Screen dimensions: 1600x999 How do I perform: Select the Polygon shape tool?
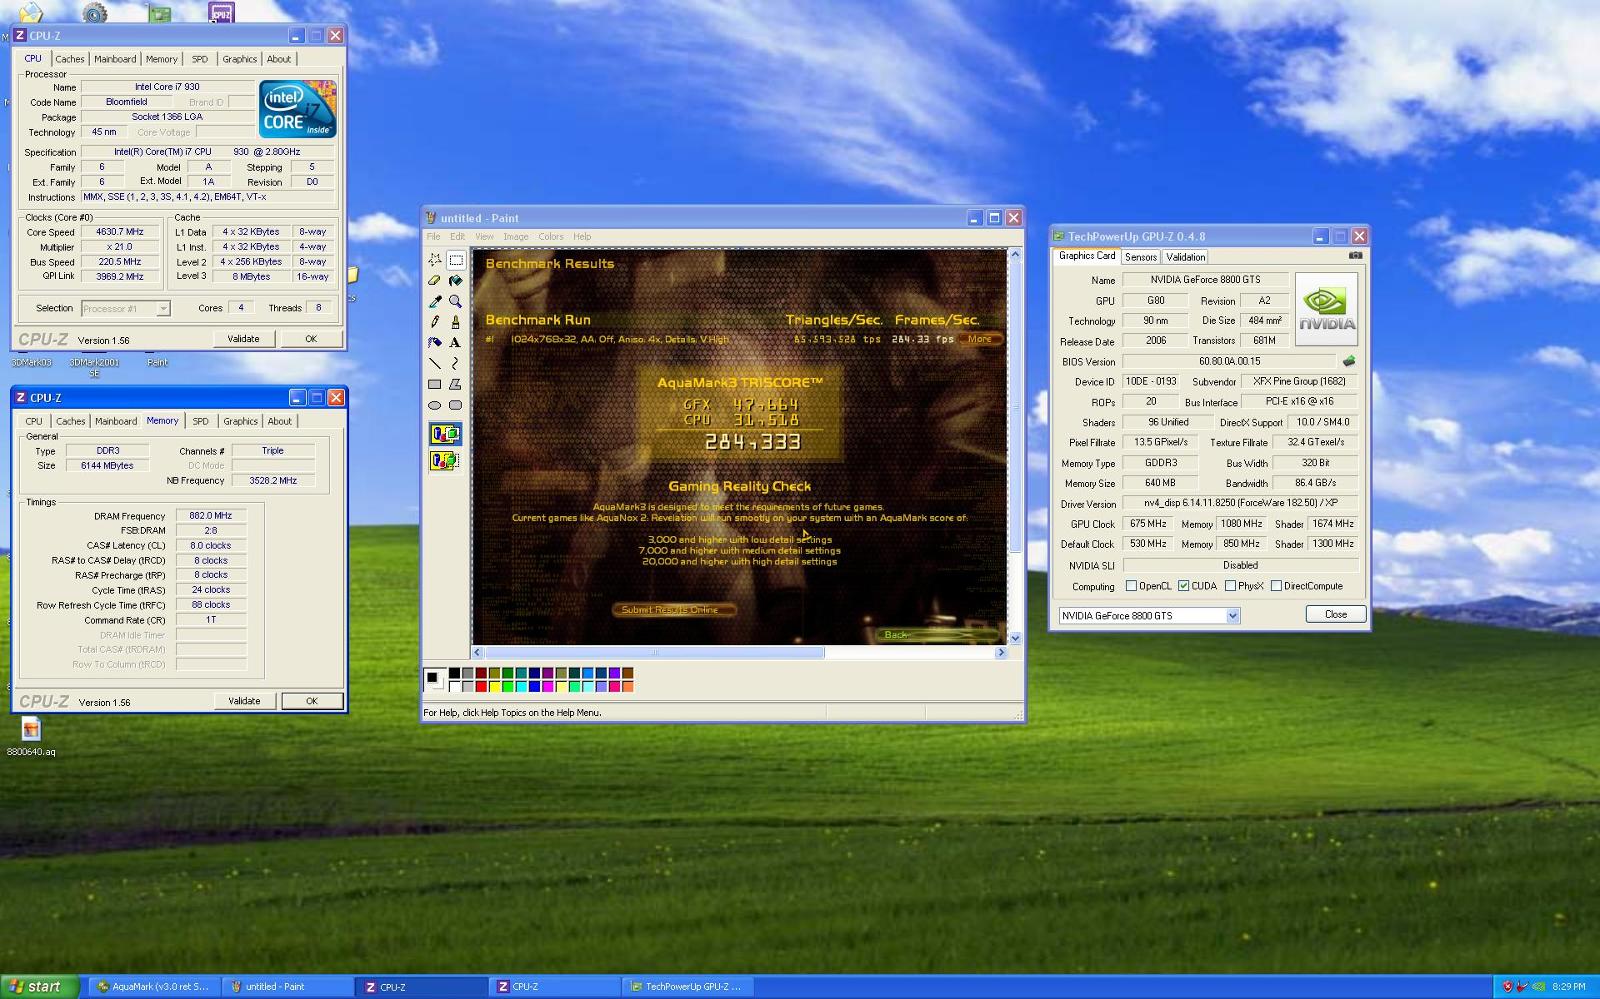pyautogui.click(x=456, y=384)
